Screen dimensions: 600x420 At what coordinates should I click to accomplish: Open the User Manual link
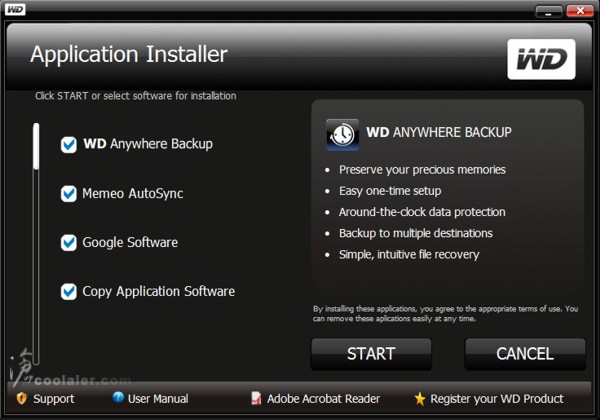point(158,399)
